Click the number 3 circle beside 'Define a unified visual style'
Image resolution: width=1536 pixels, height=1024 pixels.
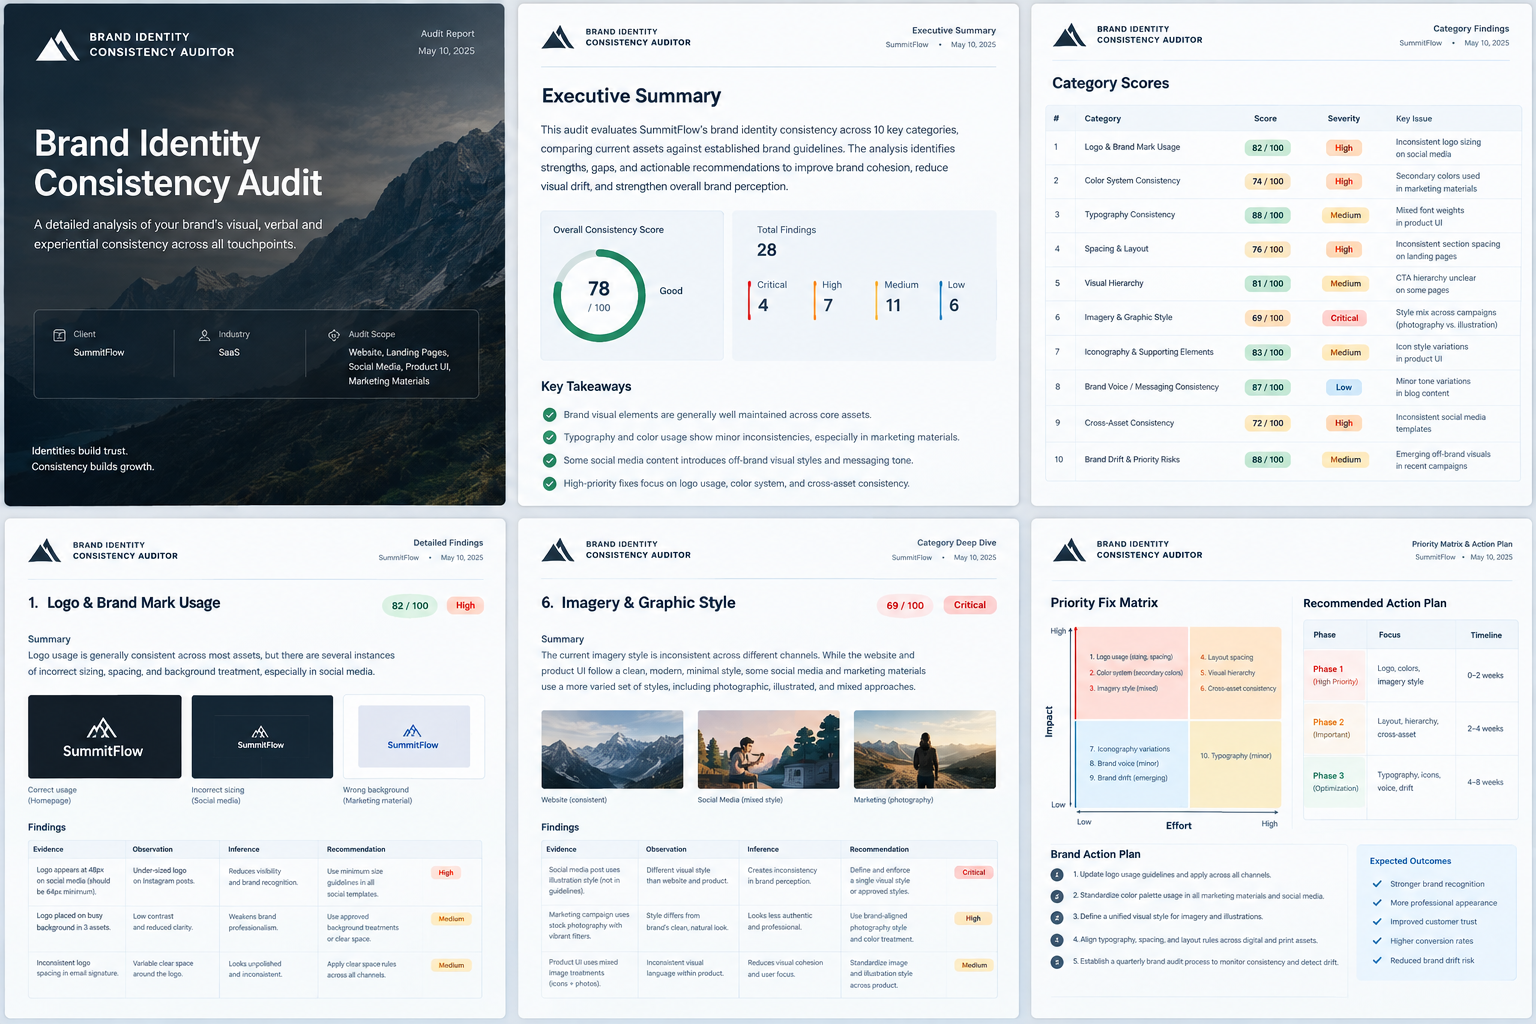(x=1057, y=917)
